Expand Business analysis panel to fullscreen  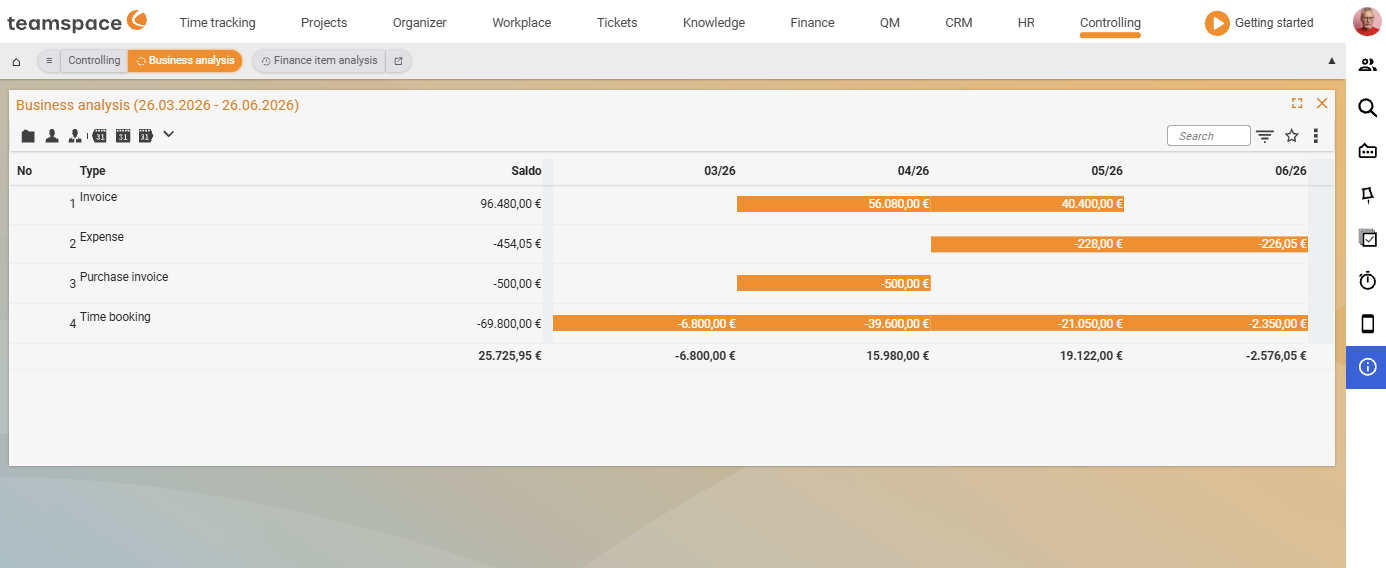(1297, 103)
